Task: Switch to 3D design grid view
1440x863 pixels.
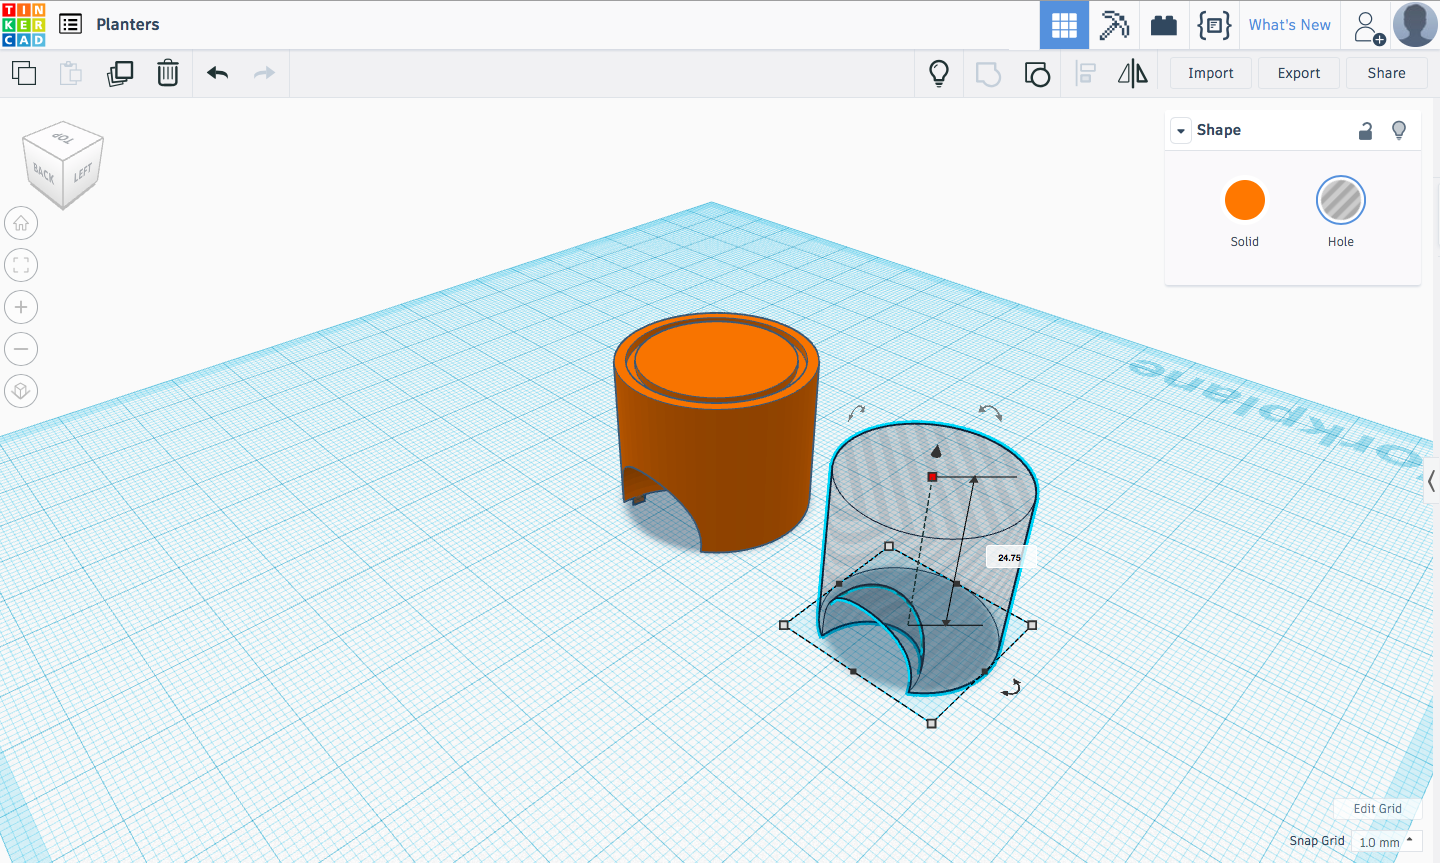Action: point(1064,25)
